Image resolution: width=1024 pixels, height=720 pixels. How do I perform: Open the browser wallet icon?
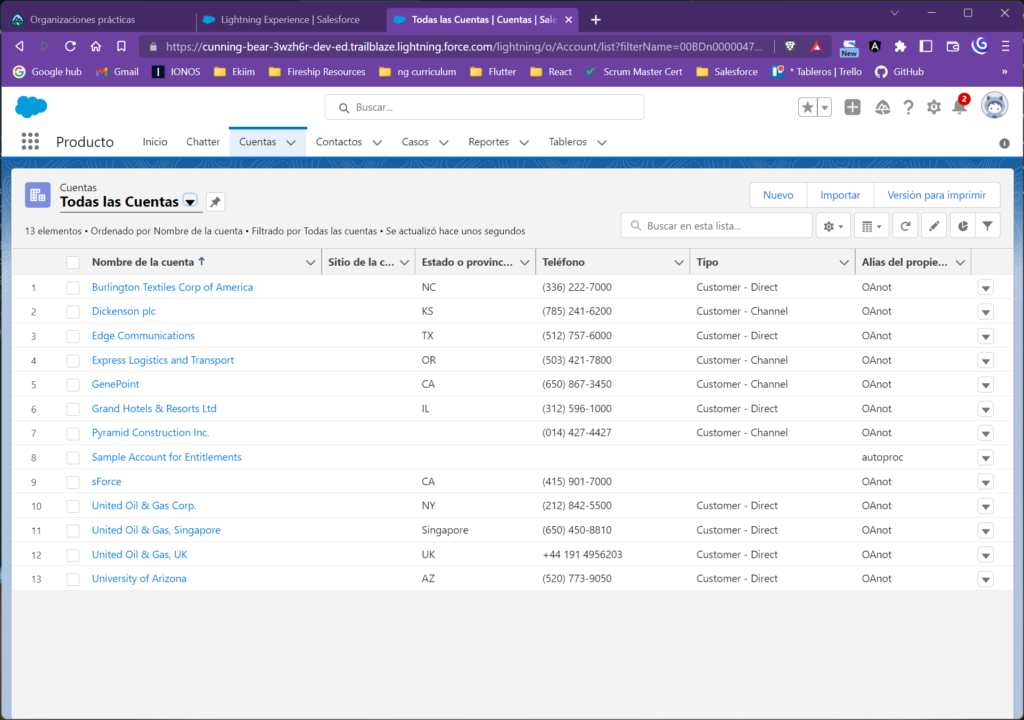tap(953, 46)
